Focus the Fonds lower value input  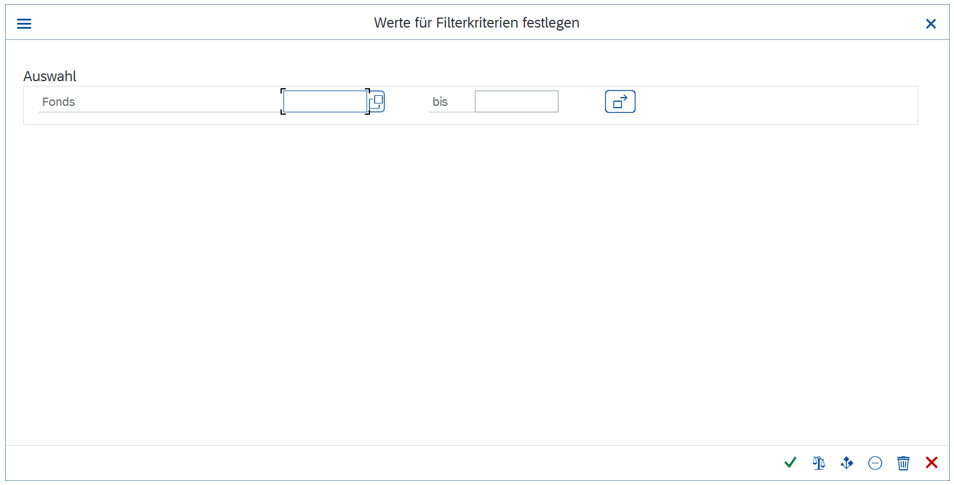pos(325,102)
